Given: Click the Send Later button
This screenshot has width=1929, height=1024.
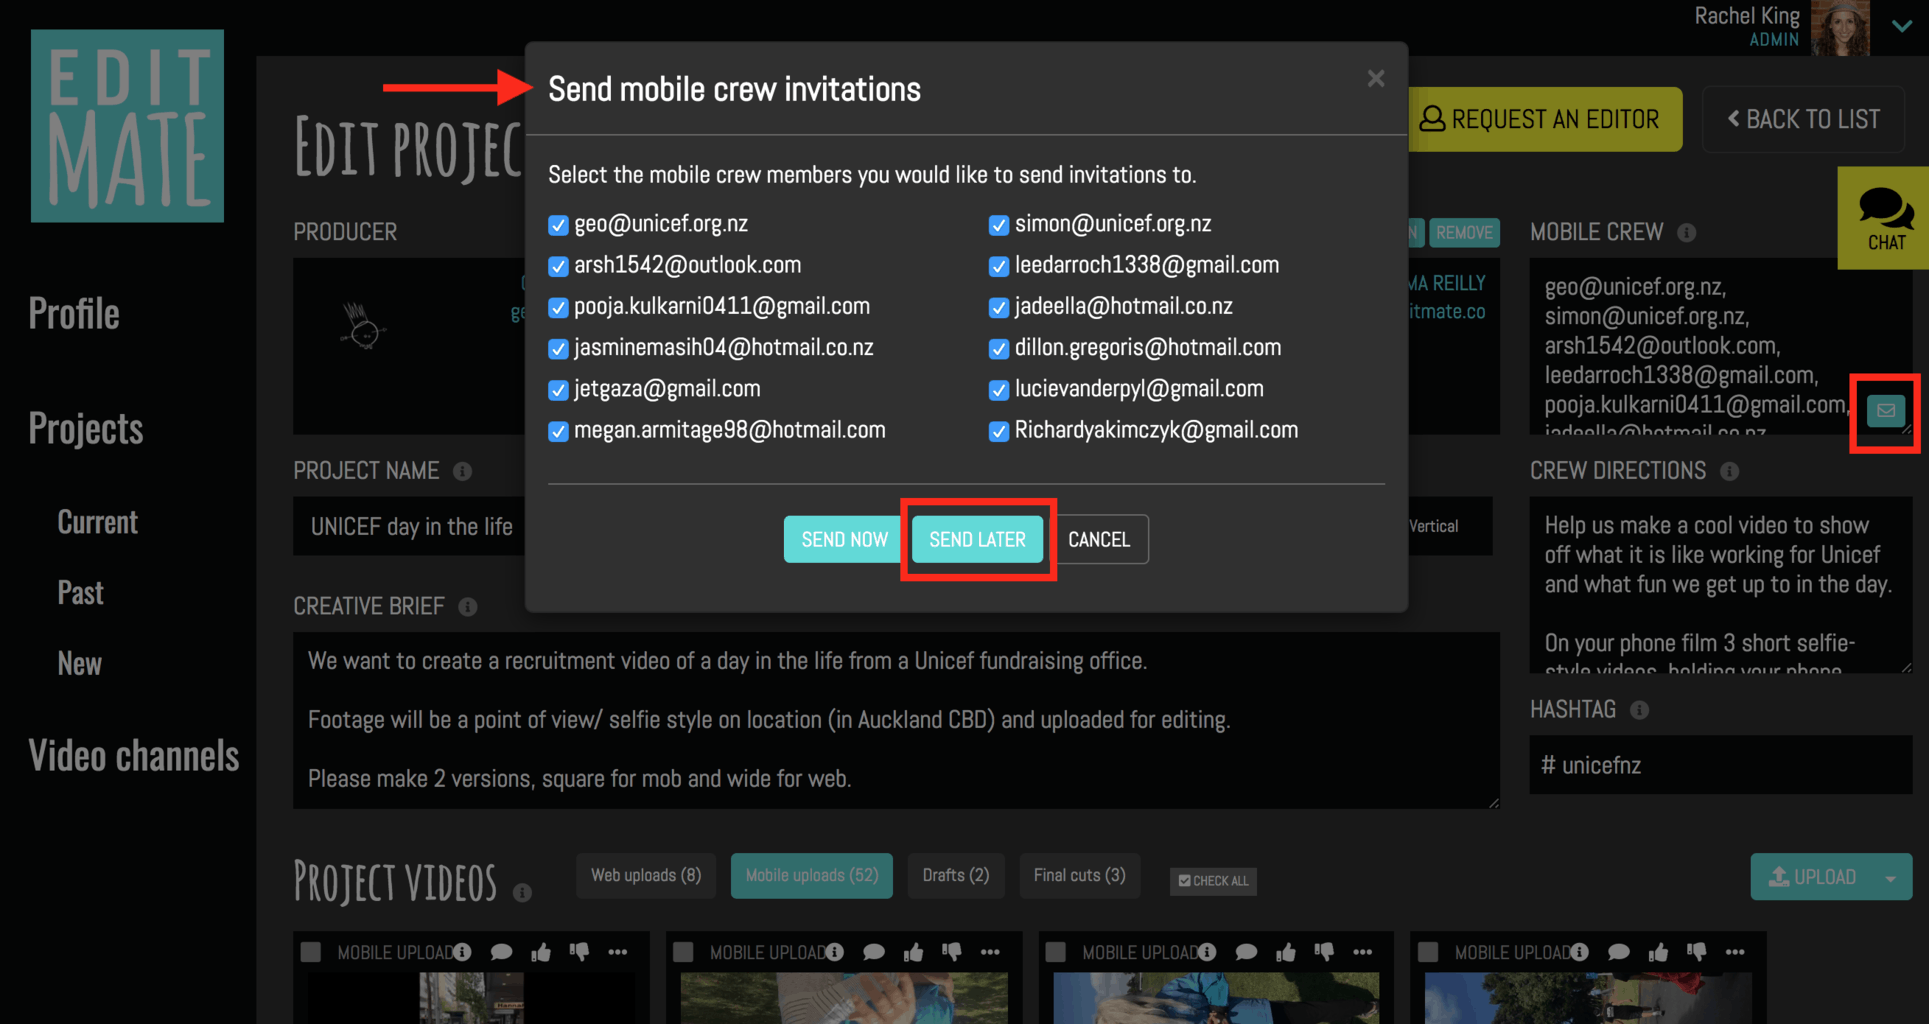Looking at the screenshot, I should tap(977, 540).
